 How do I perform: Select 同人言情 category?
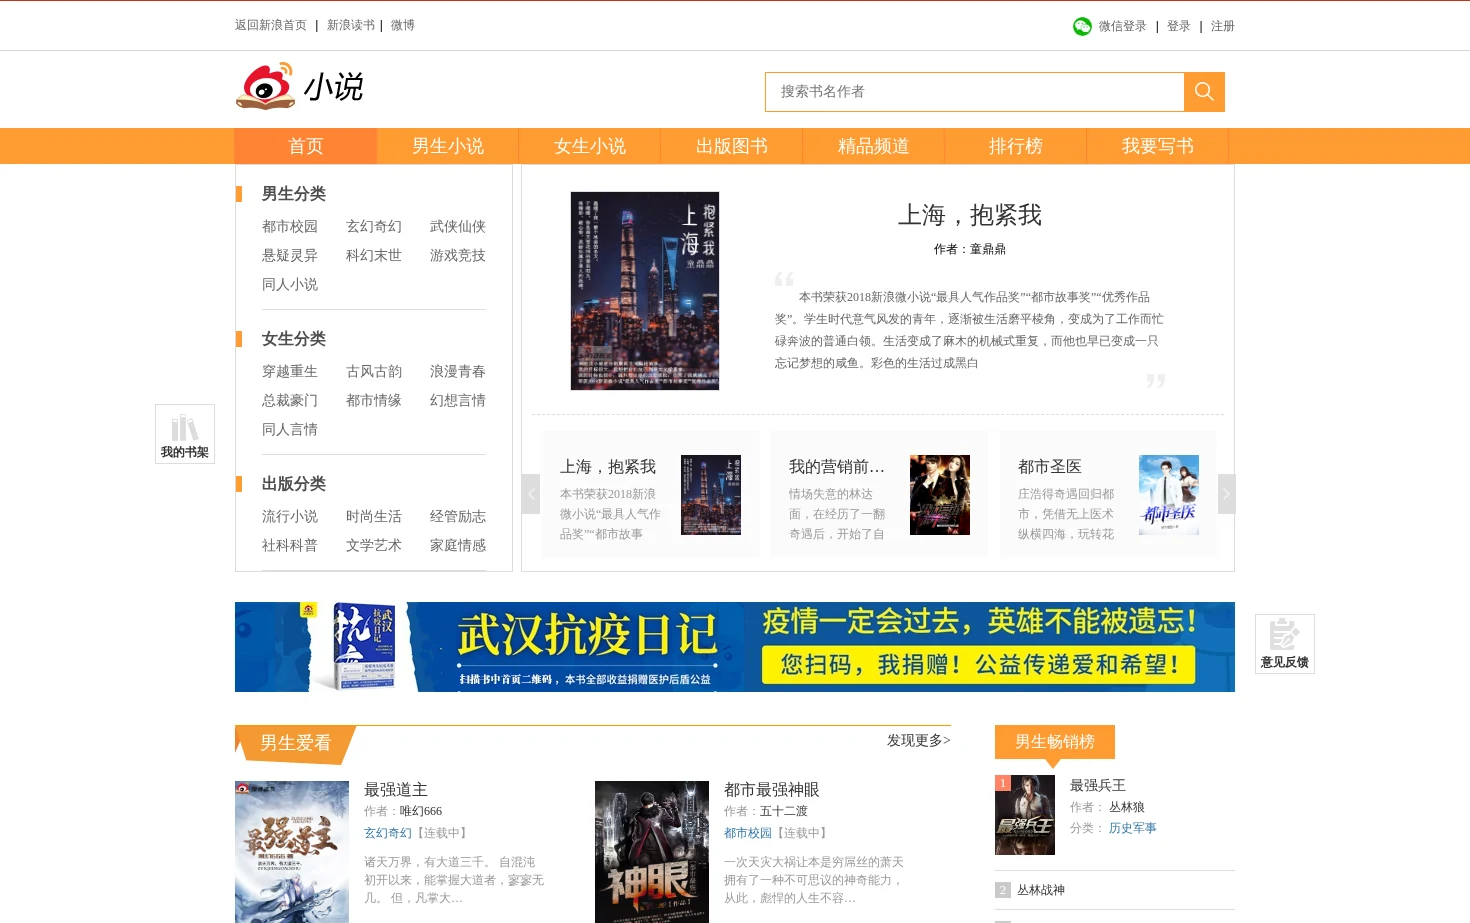coord(290,430)
